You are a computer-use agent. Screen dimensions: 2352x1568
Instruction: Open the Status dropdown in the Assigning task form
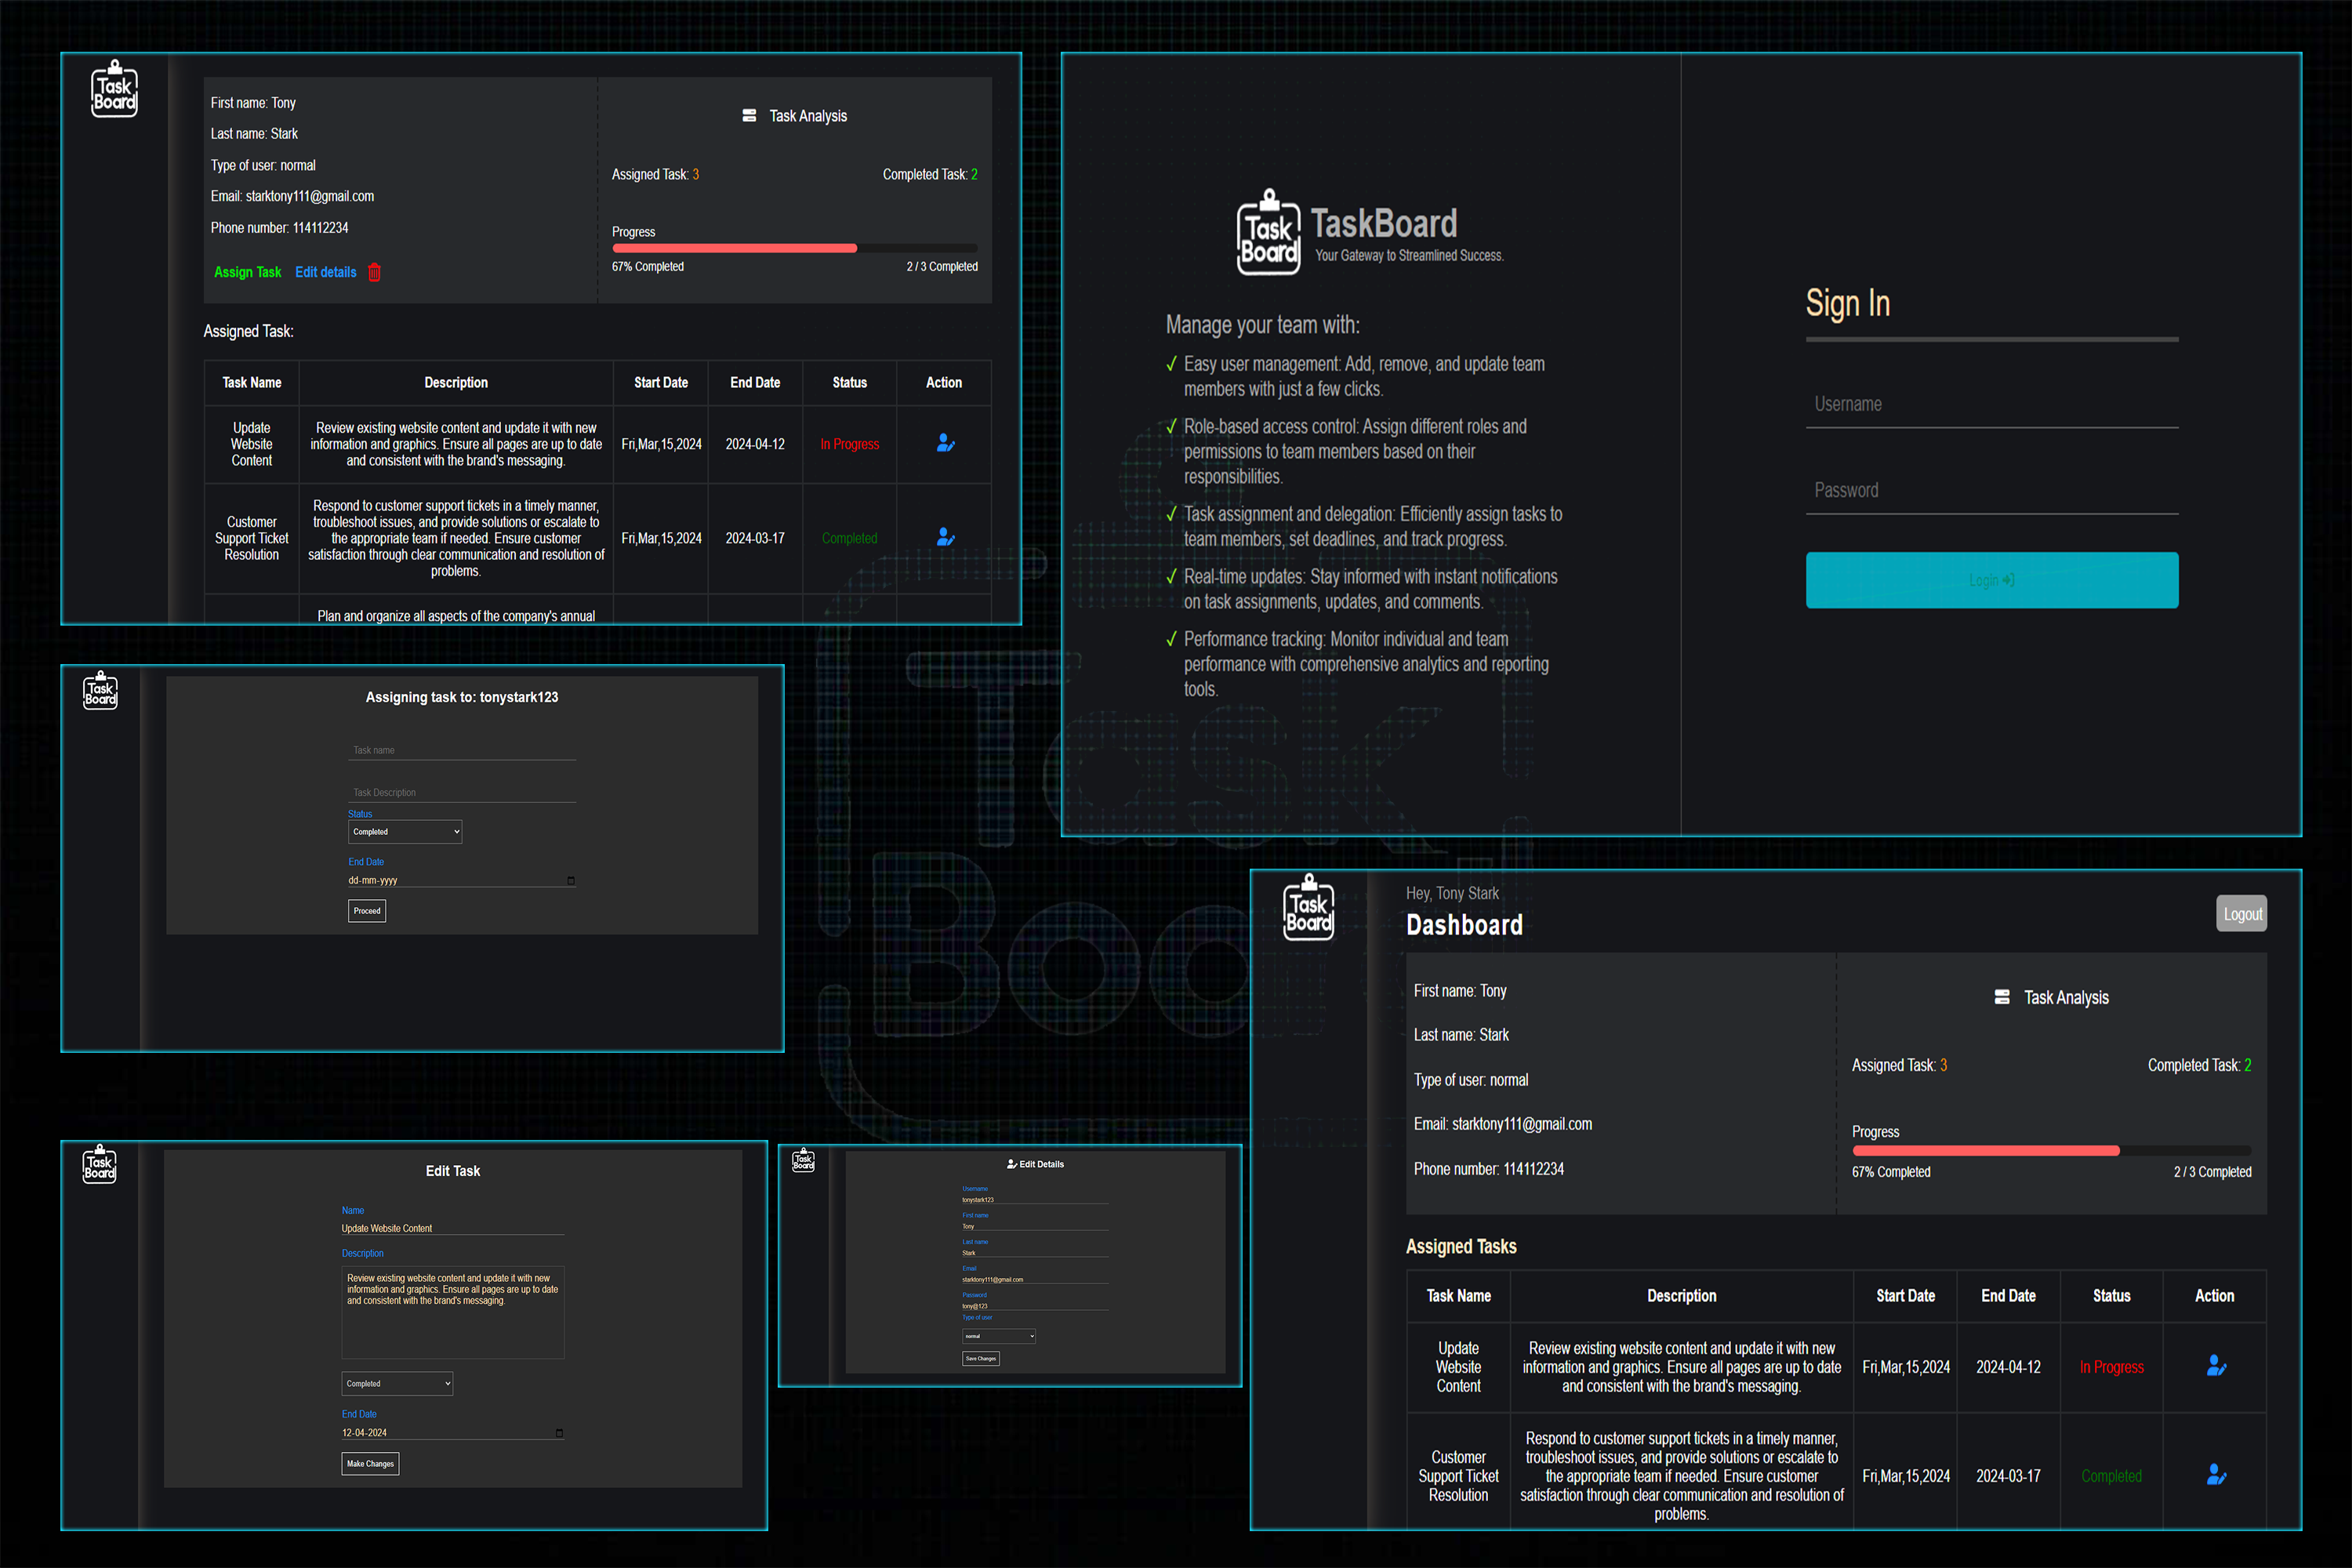click(x=405, y=832)
